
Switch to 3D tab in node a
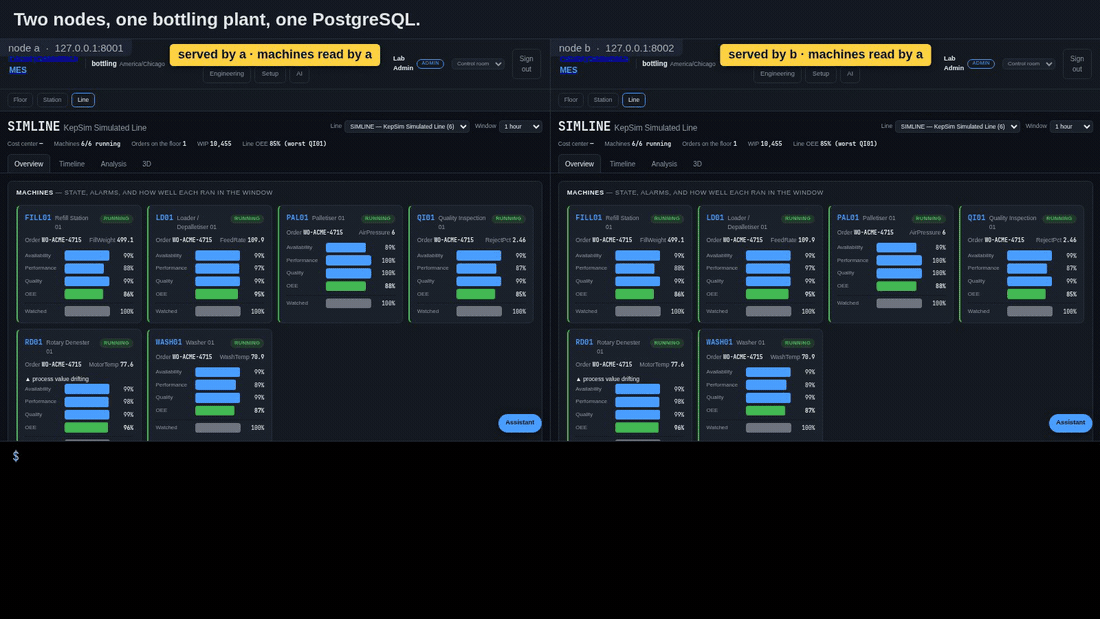coord(147,164)
